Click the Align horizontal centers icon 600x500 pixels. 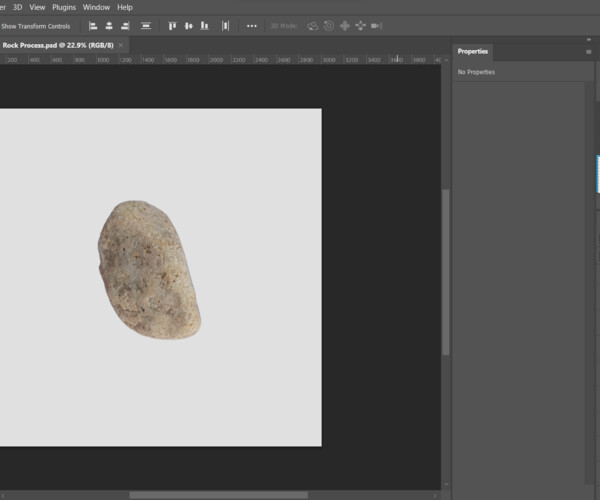[109, 26]
